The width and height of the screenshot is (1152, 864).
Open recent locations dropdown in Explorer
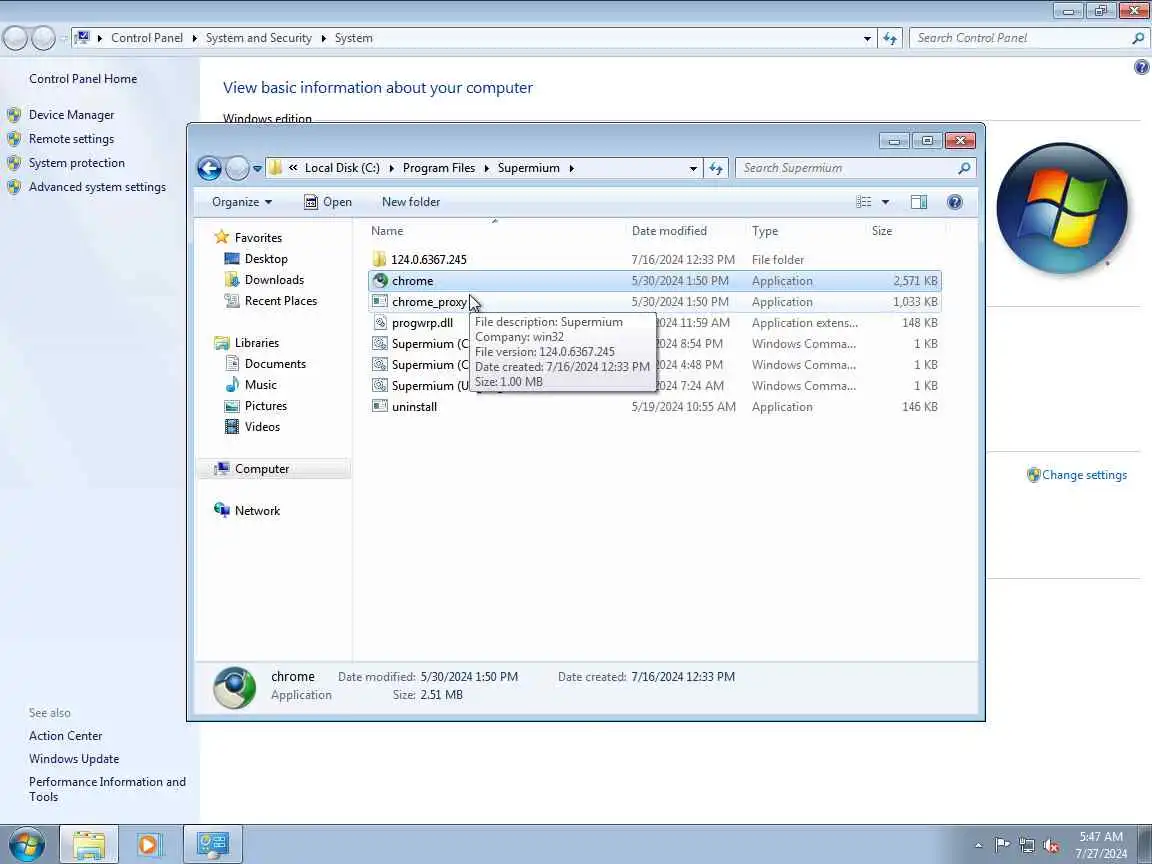click(x=257, y=168)
